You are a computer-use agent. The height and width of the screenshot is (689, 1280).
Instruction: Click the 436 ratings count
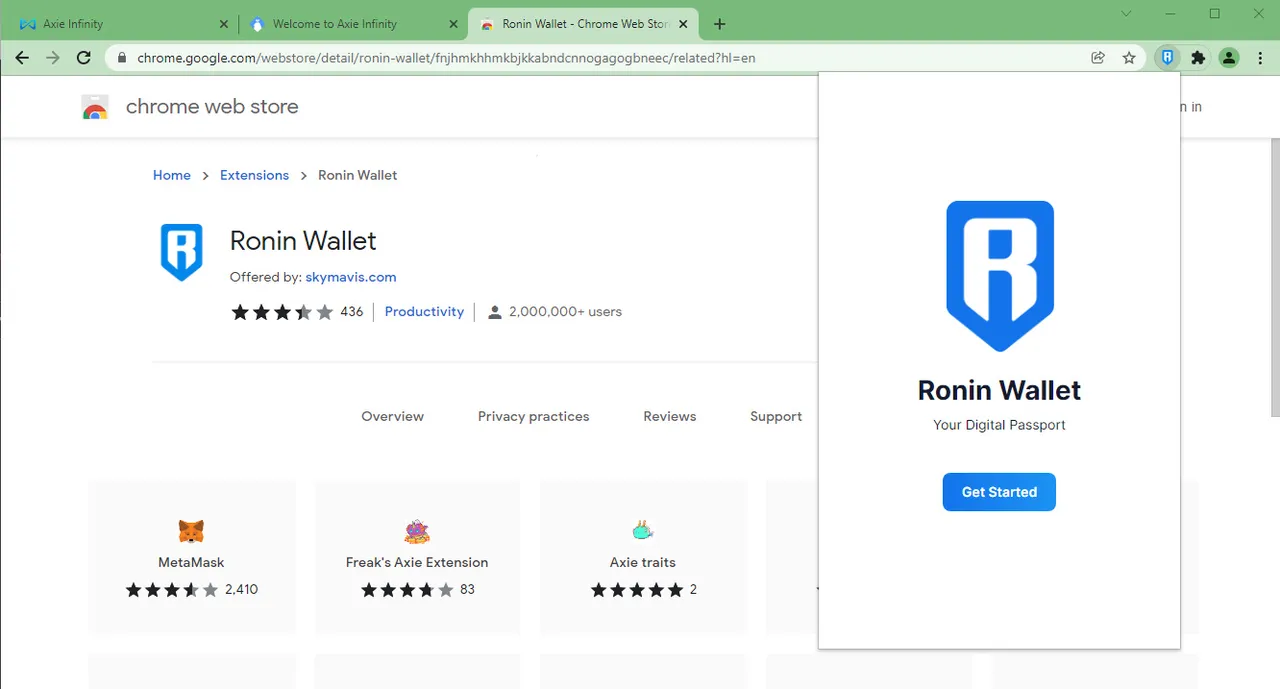click(x=352, y=312)
